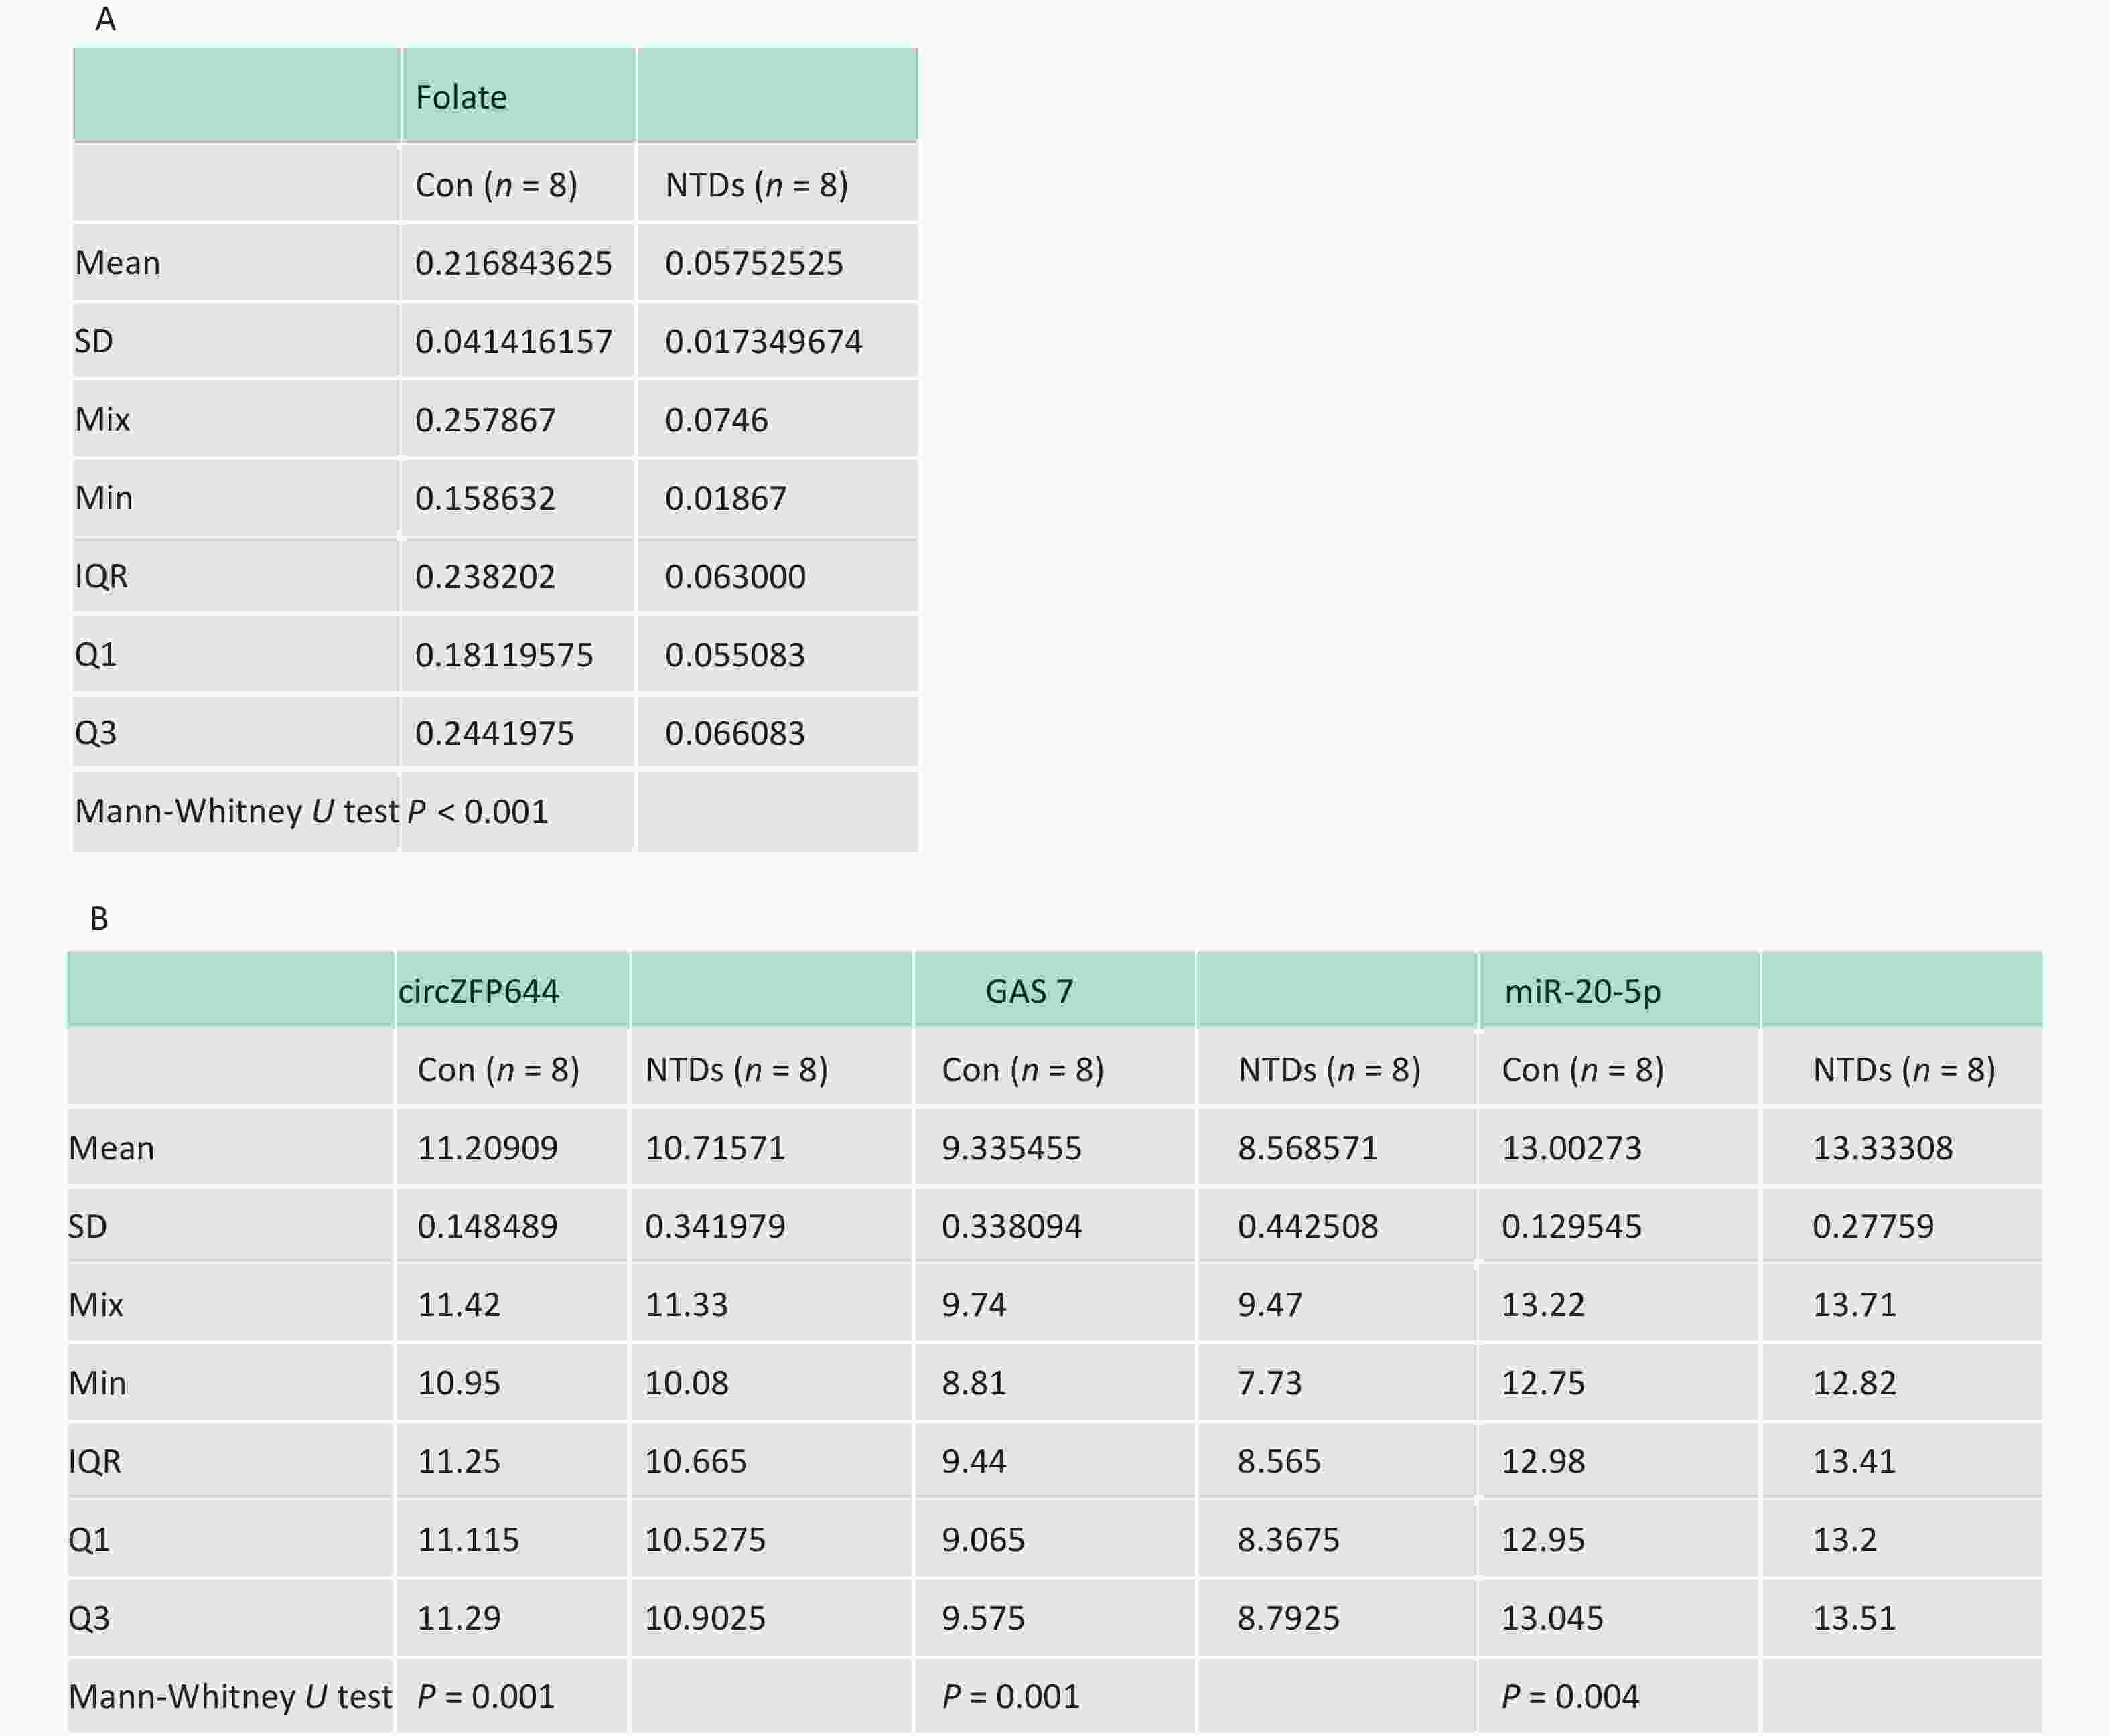Click the IQR row label in table B

tap(94, 1461)
